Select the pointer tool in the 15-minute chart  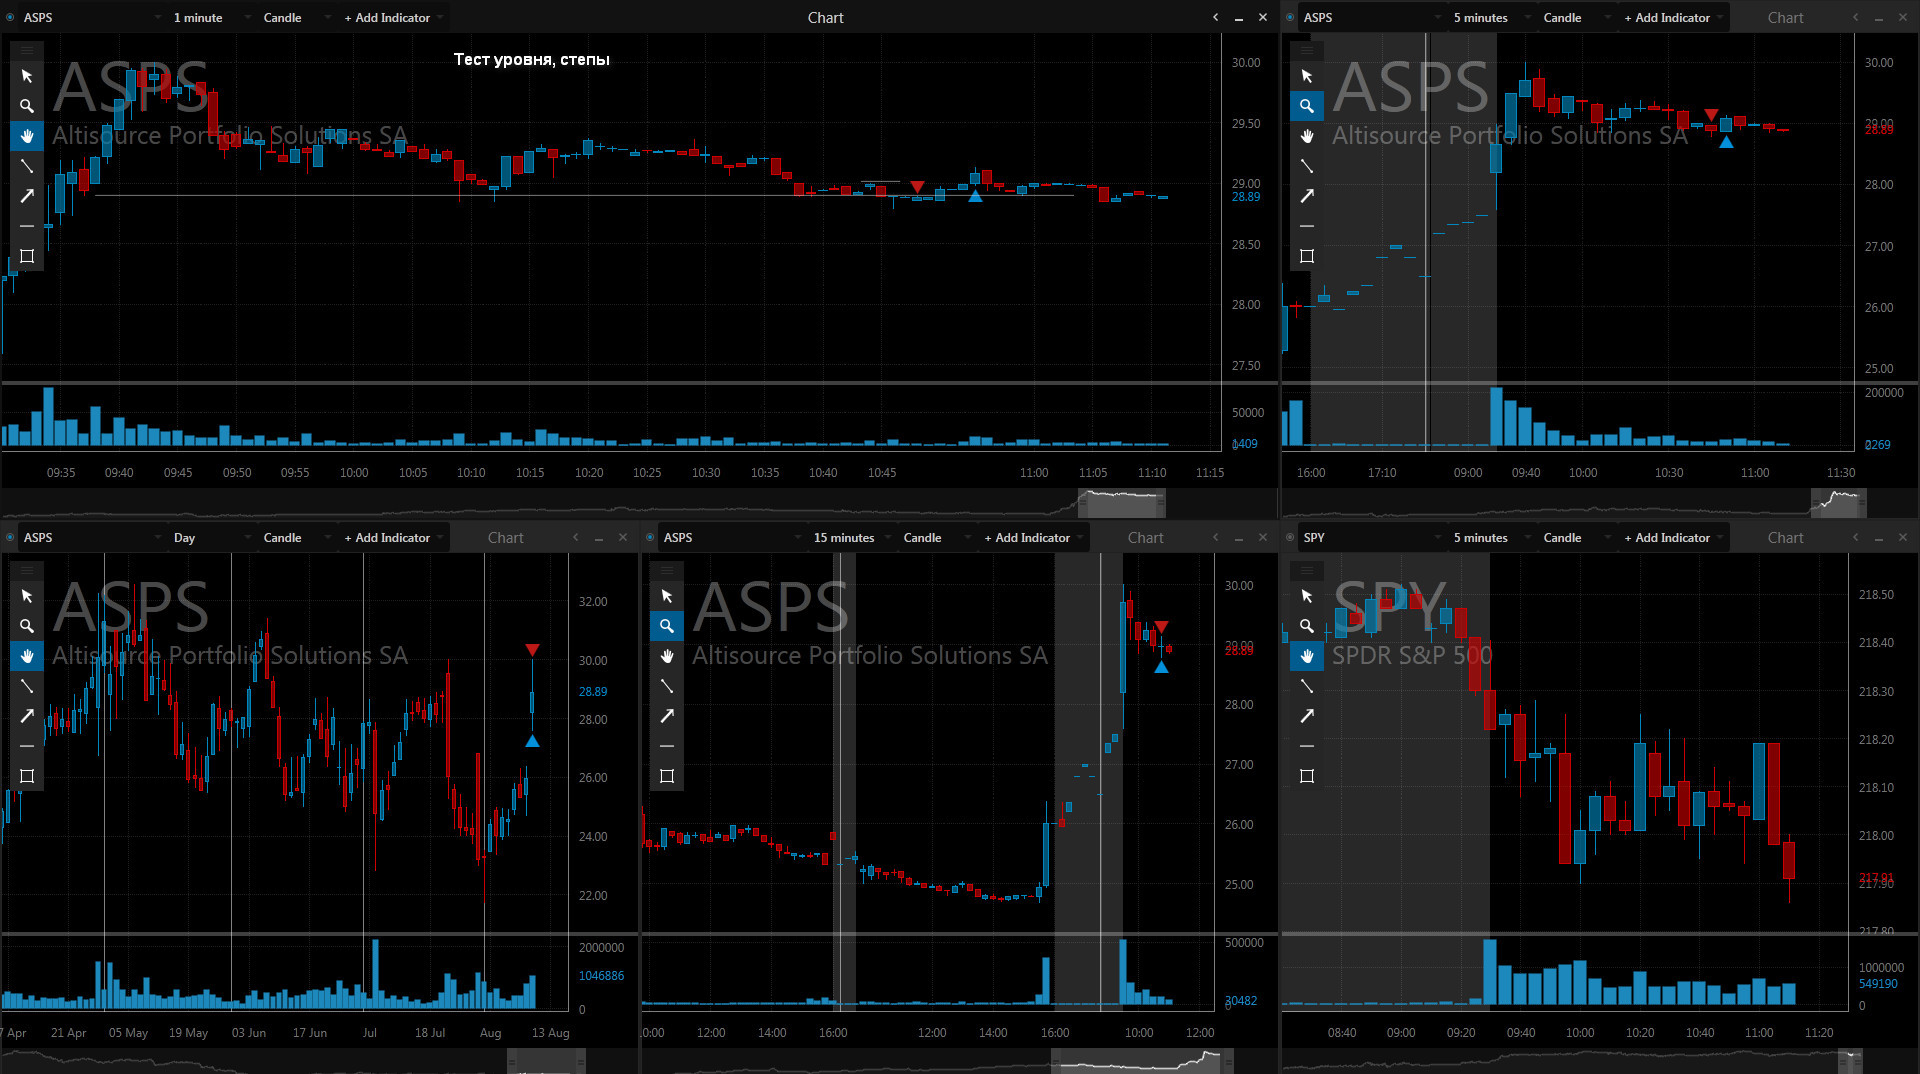[x=667, y=596]
